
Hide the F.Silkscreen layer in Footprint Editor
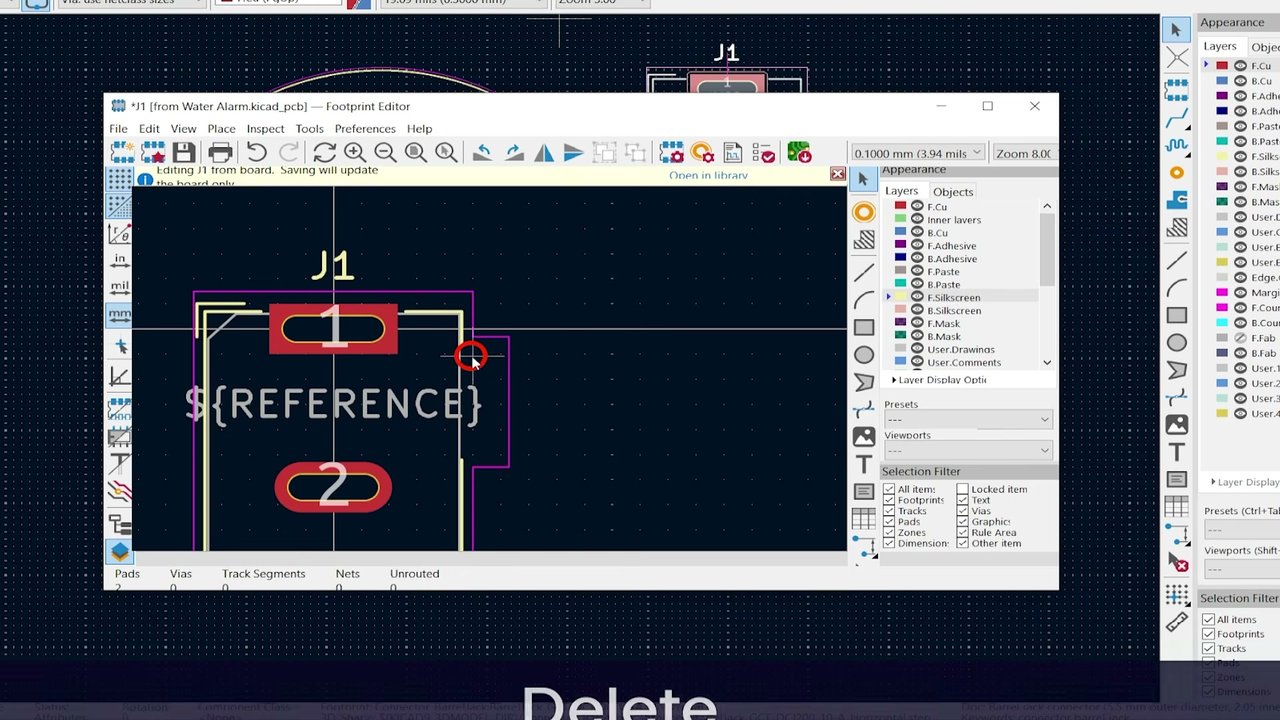(x=917, y=298)
